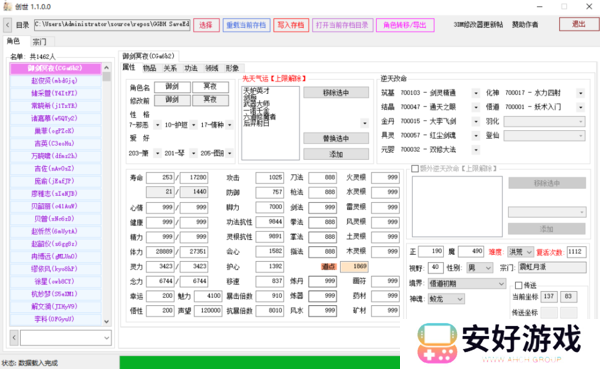Screen dimensions: 600x369
Task: Click the 脚力 field showing 7000
Action: 270,207
